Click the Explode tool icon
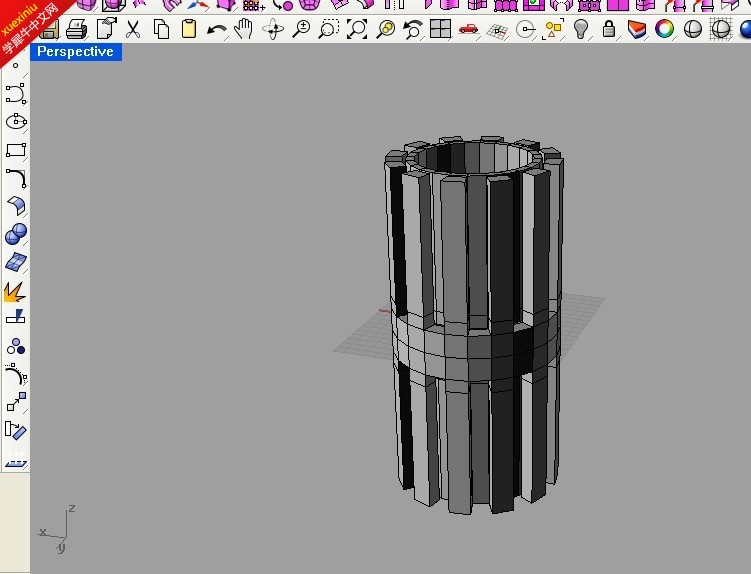 [14, 291]
